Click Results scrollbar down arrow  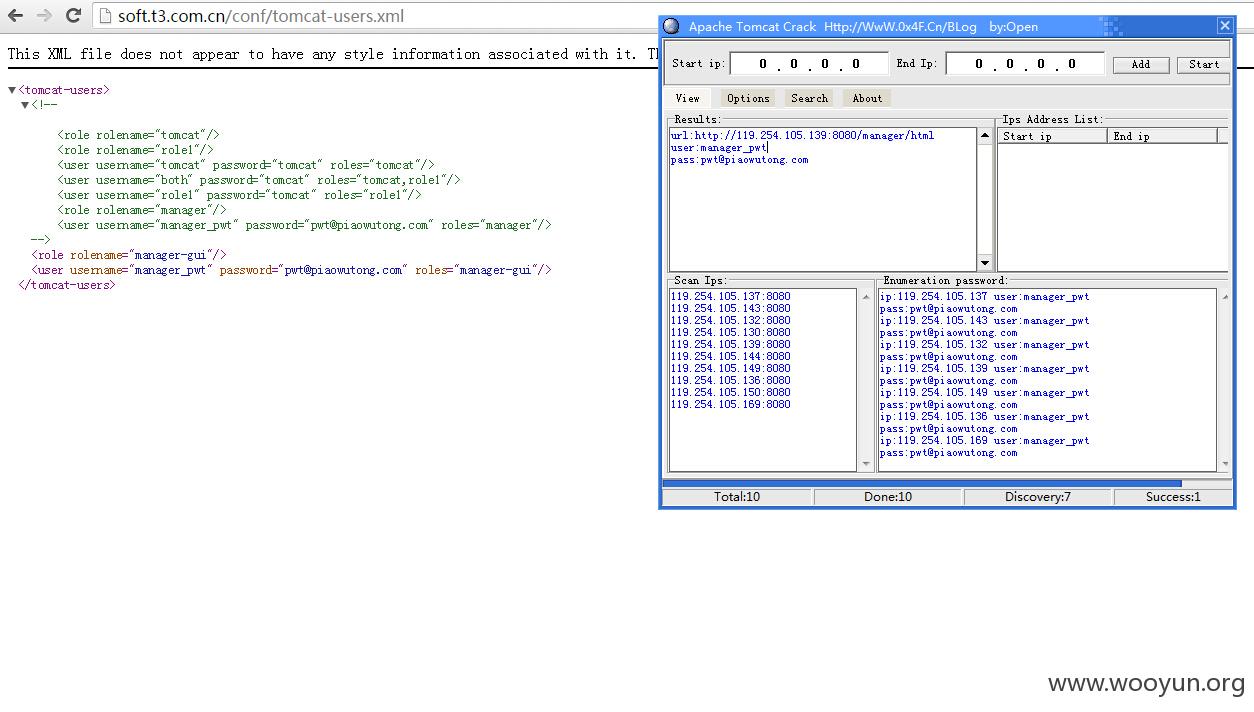pos(984,263)
